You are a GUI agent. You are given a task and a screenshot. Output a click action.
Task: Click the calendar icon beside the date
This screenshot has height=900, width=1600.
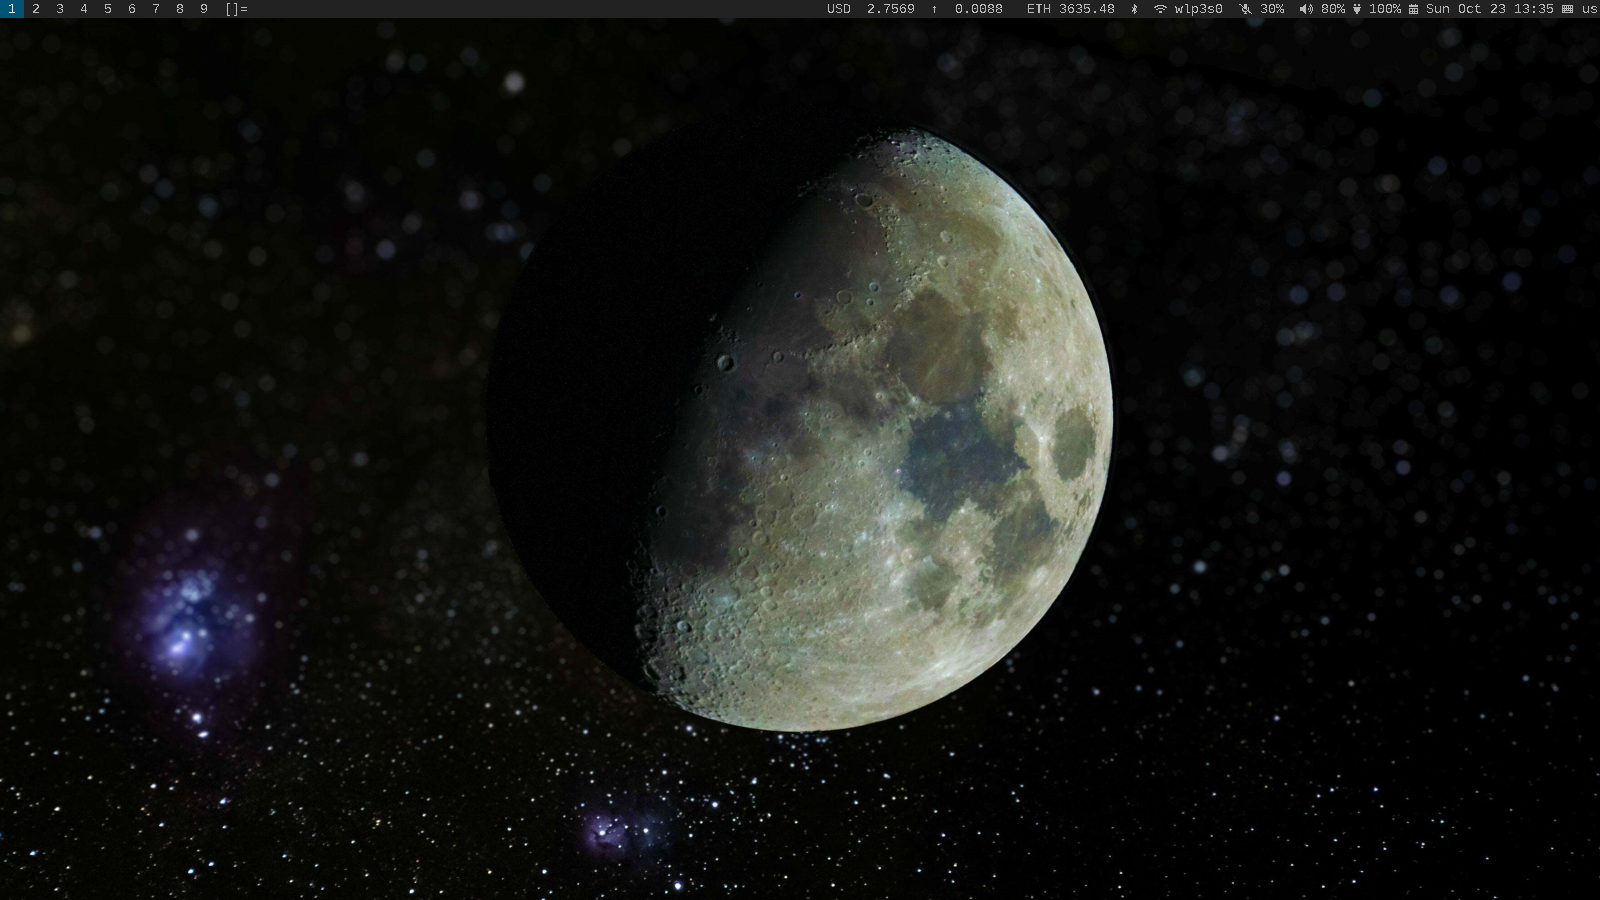[x=1413, y=9]
